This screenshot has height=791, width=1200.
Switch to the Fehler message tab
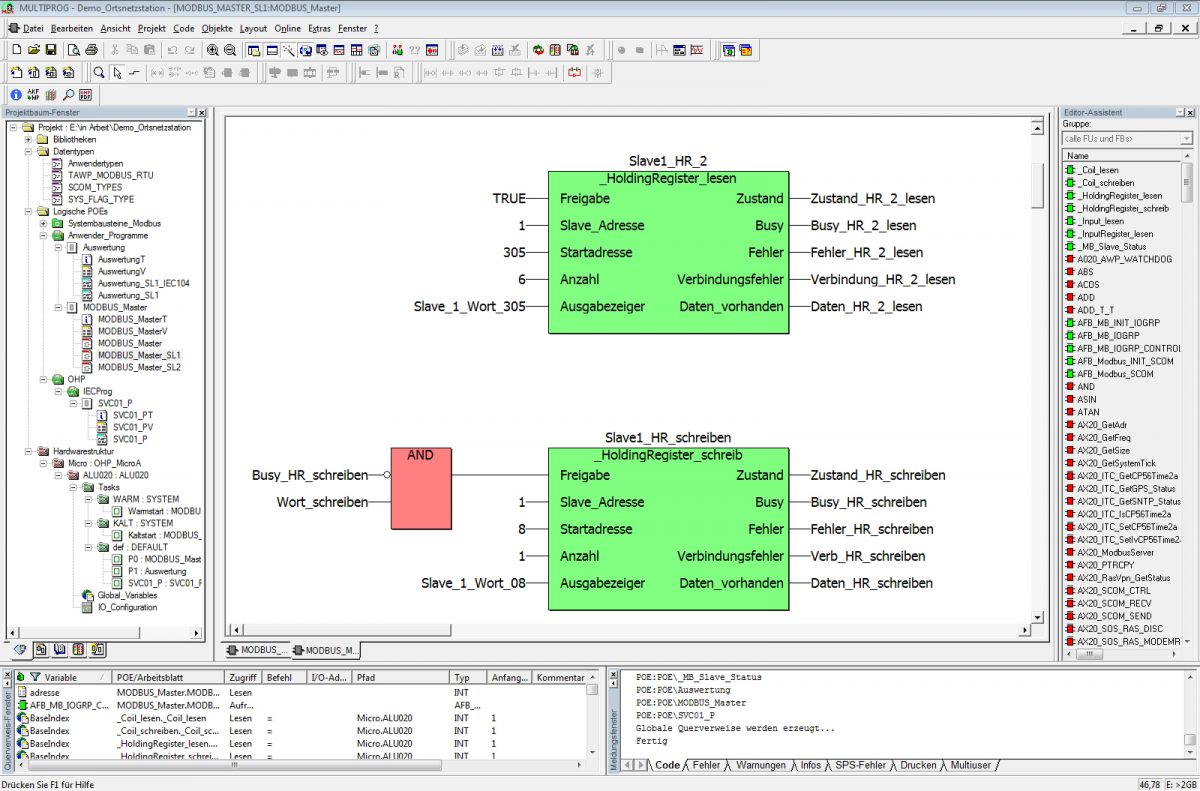(x=706, y=765)
